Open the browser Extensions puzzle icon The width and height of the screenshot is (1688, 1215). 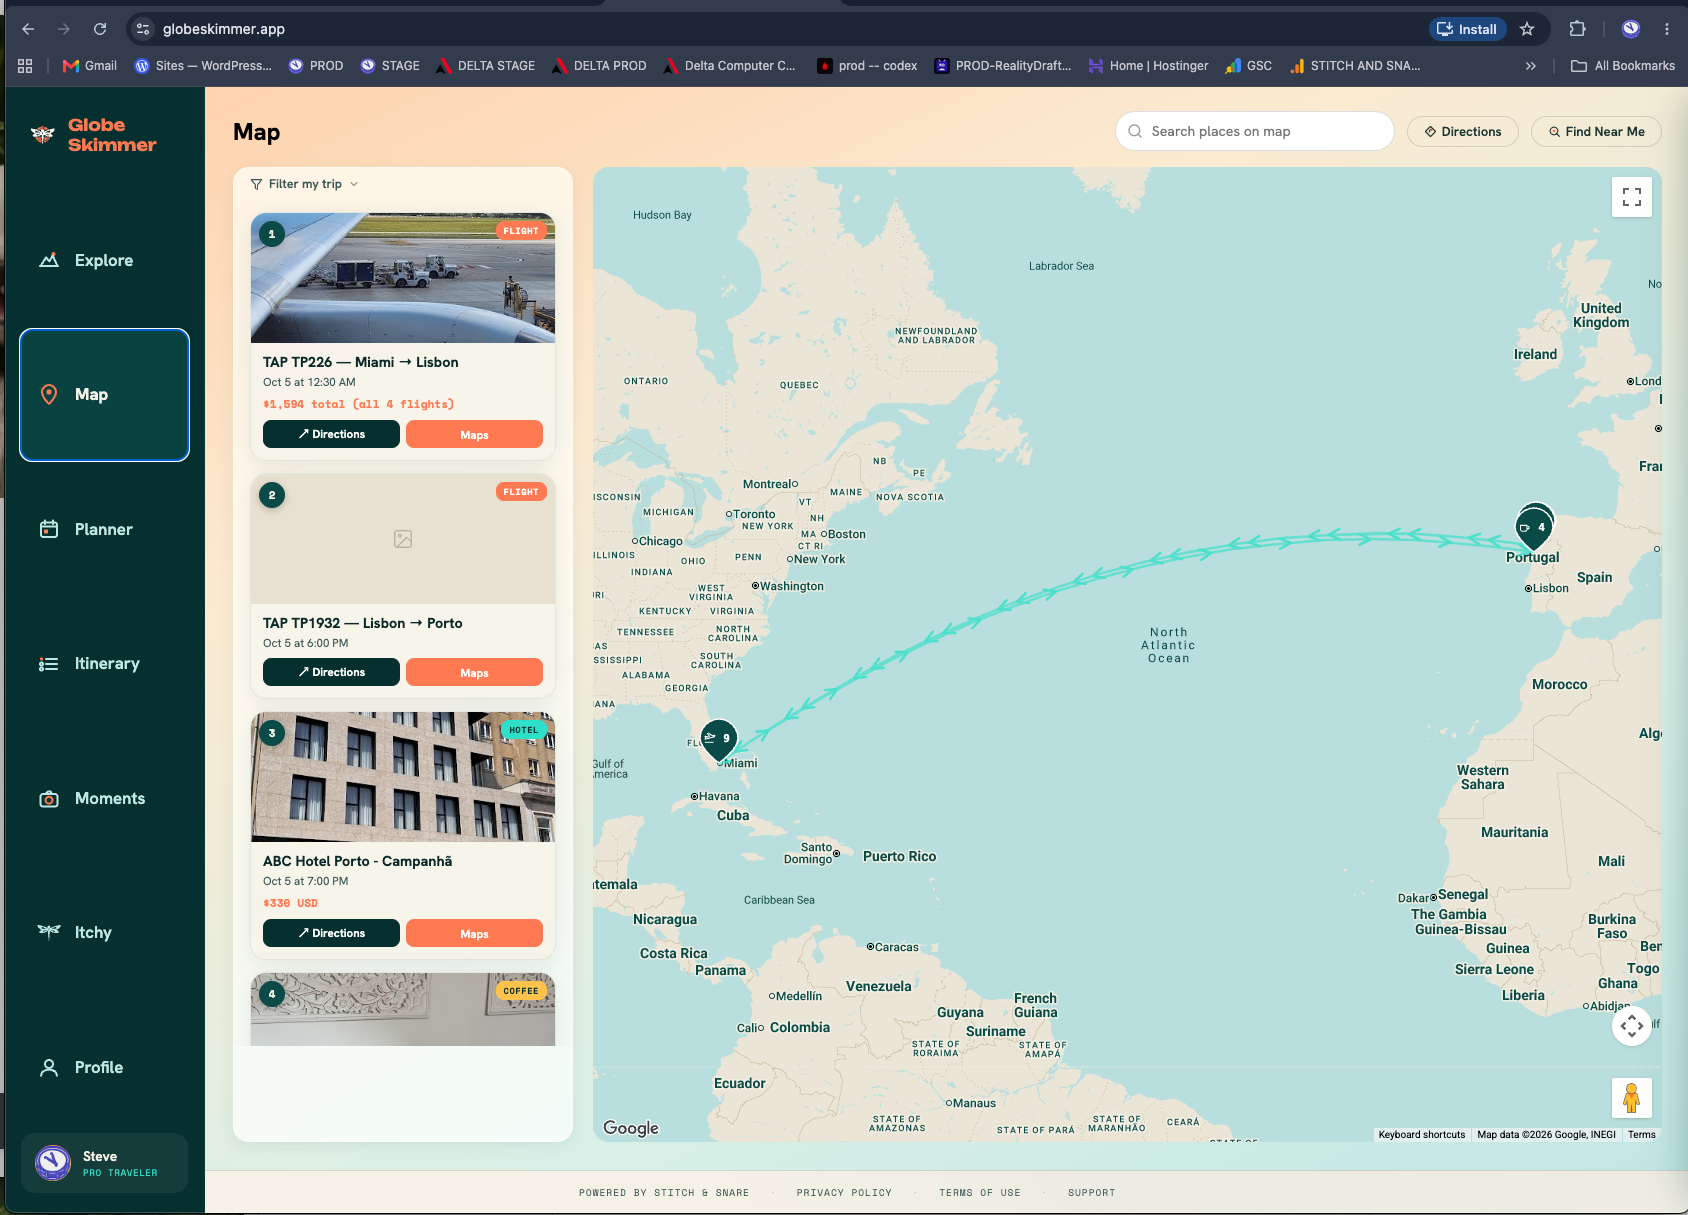1577,29
